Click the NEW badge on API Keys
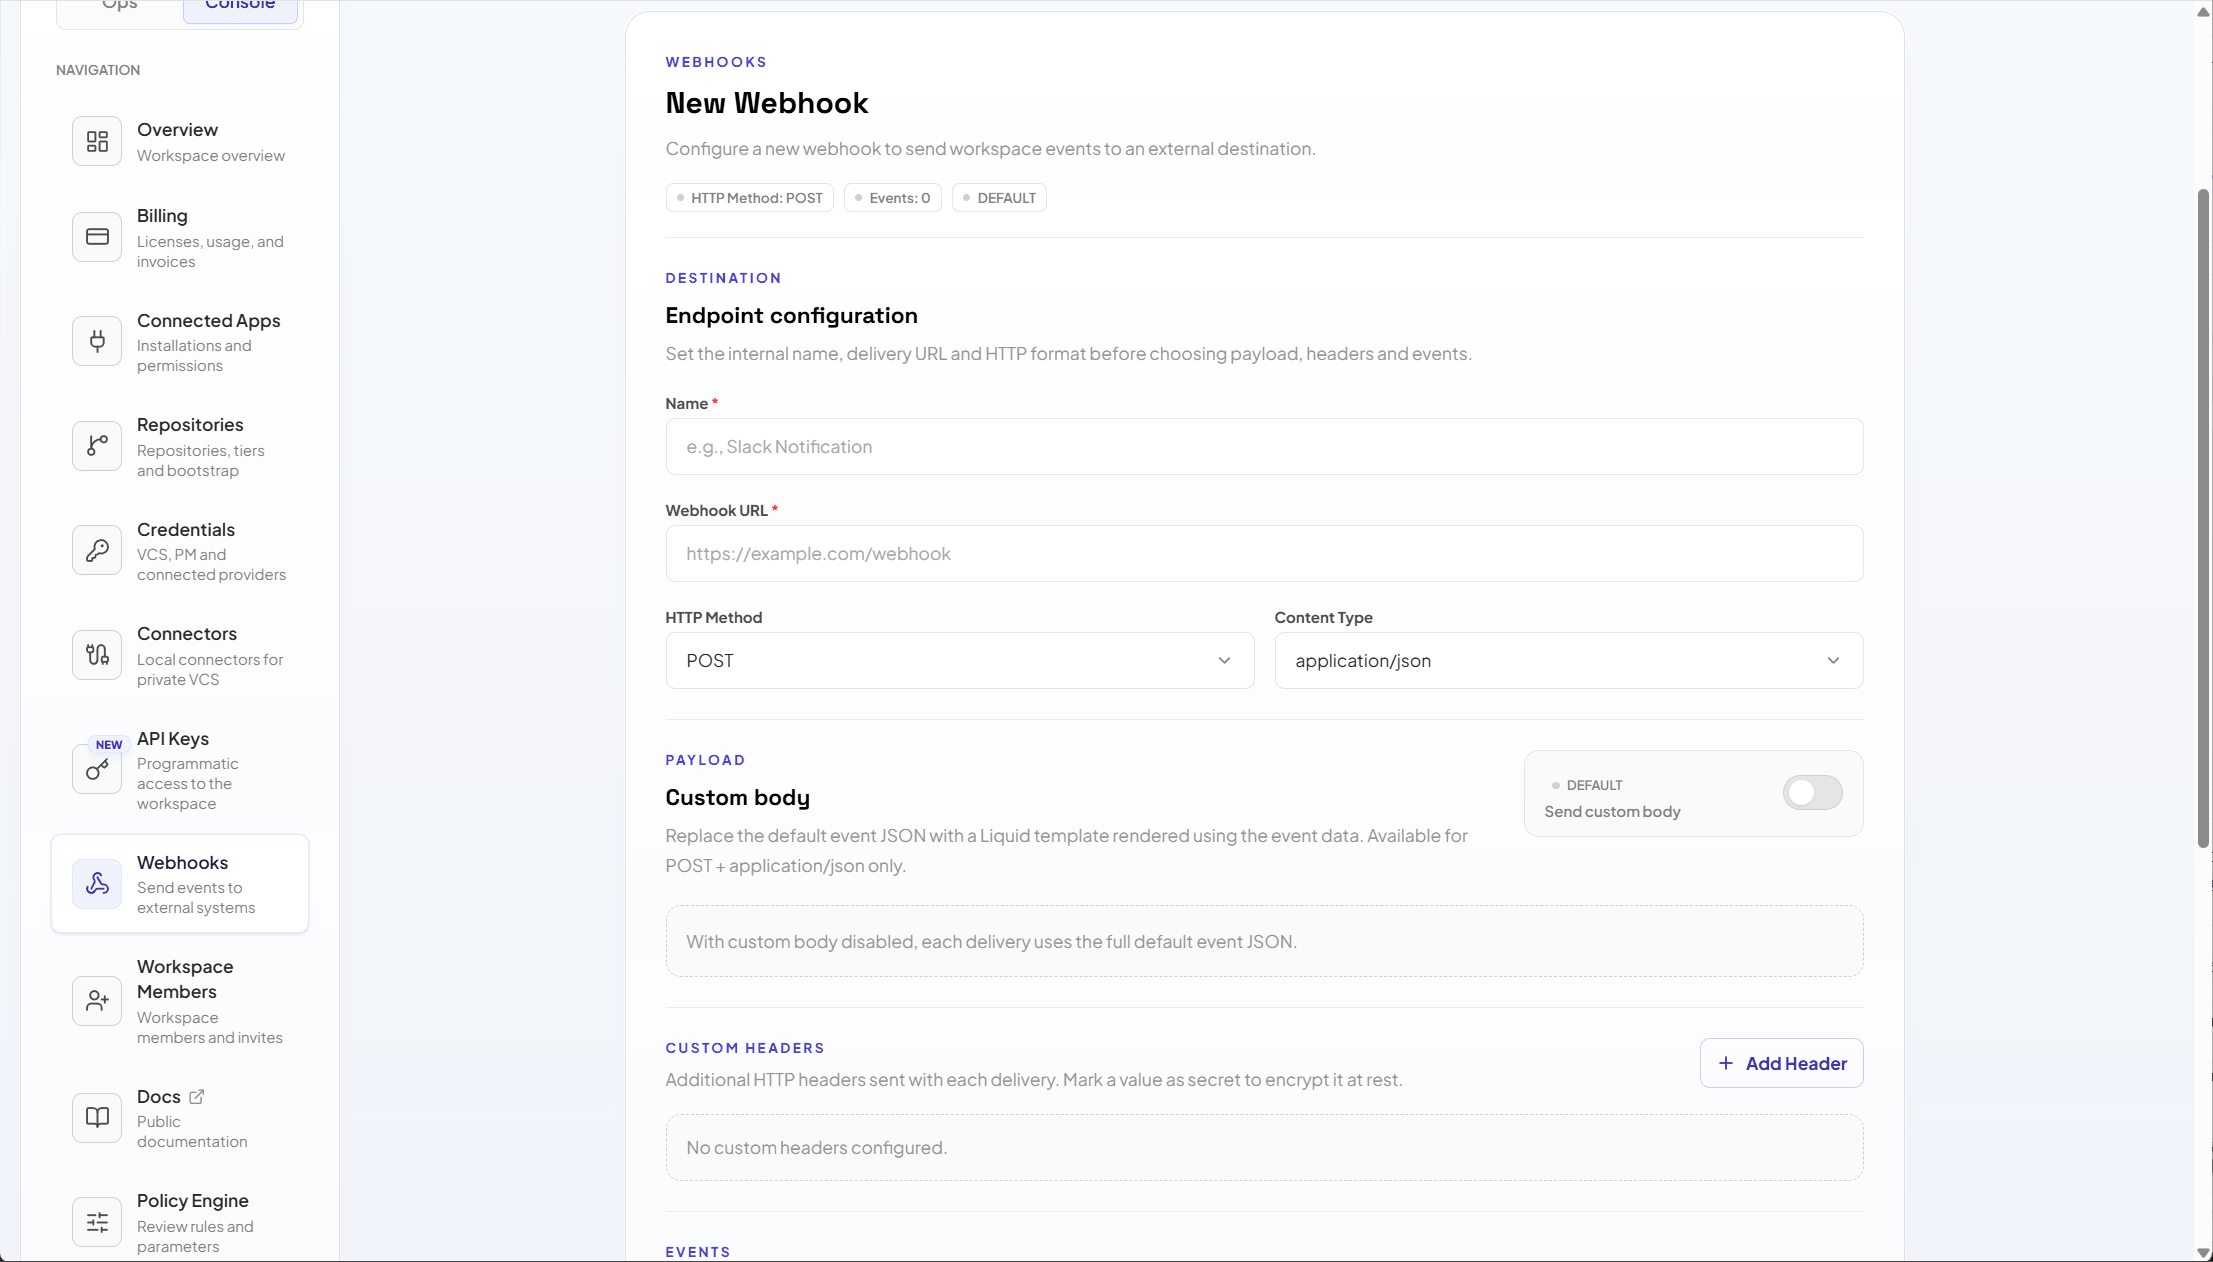This screenshot has height=1262, width=2213. pyautogui.click(x=109, y=745)
